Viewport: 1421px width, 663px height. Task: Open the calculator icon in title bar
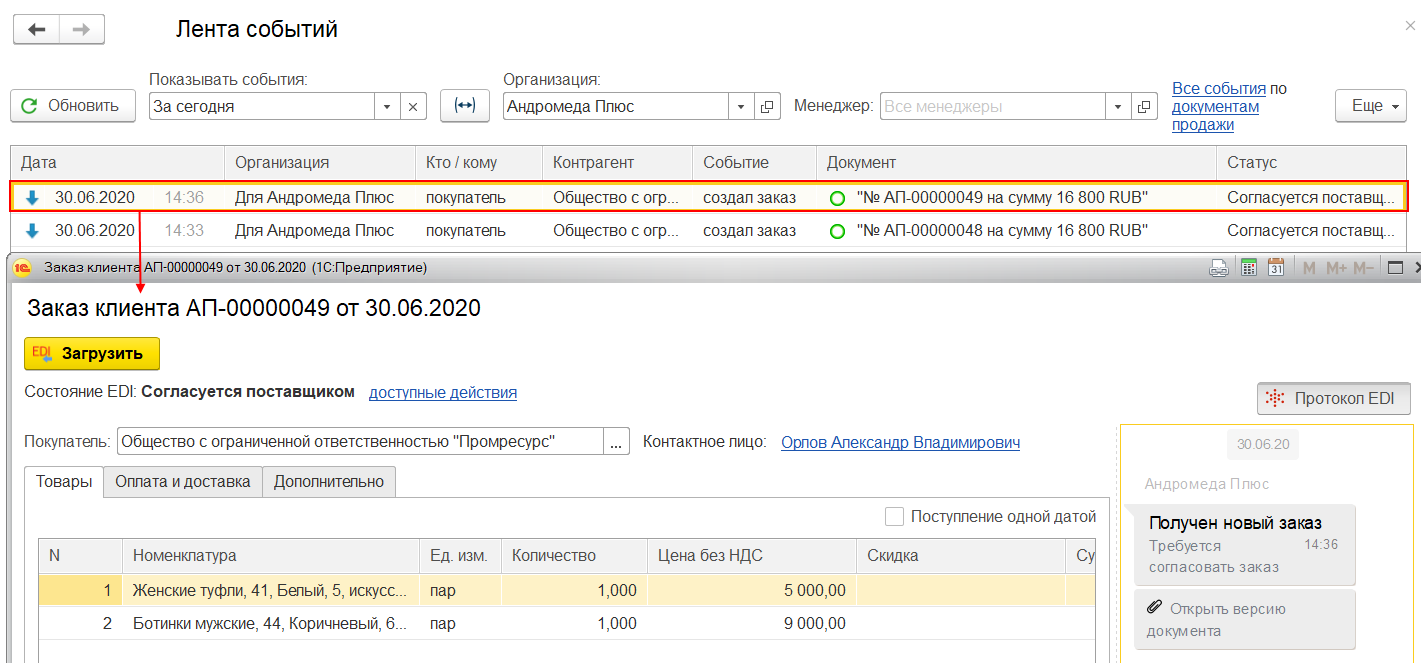pos(1248,267)
